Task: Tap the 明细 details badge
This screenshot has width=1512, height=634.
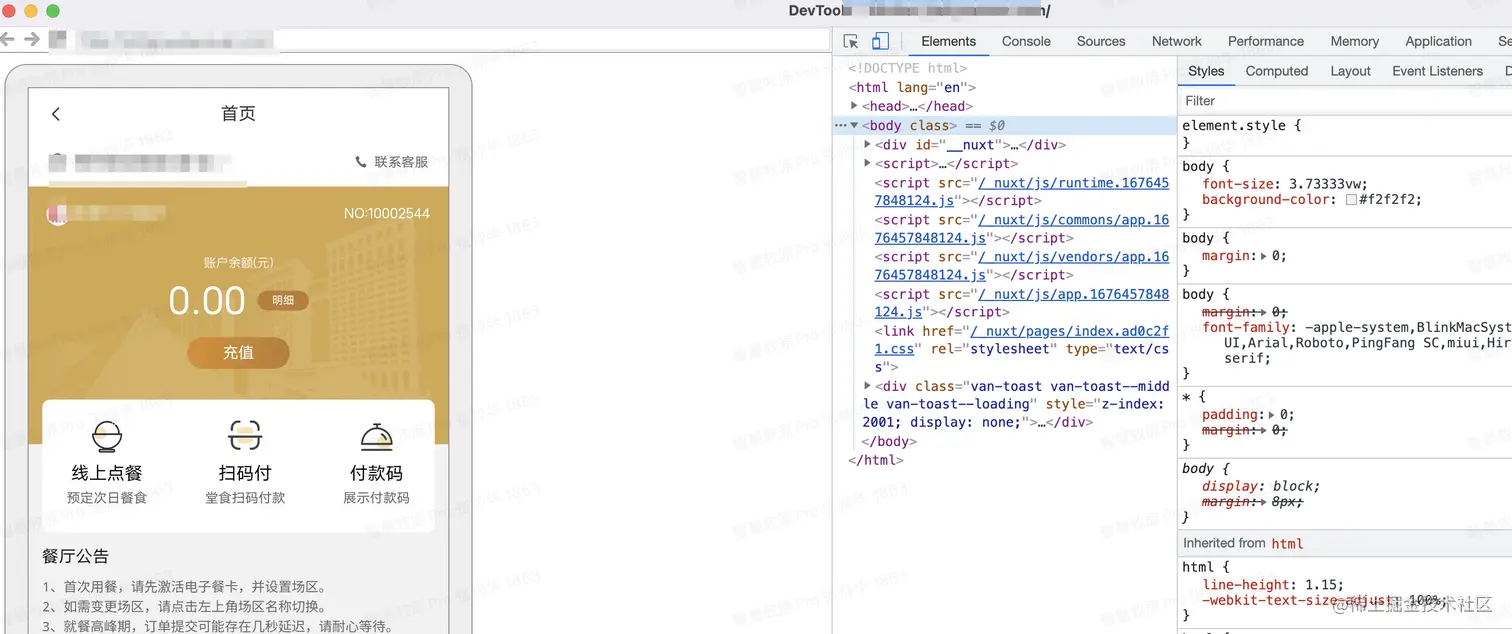Action: tap(283, 301)
